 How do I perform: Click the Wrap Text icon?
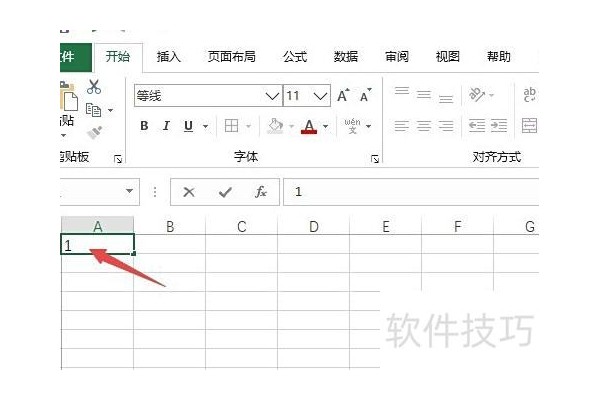point(530,95)
